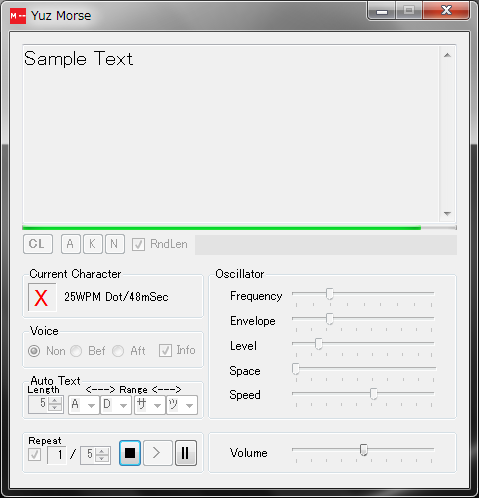
Task: Pause playback with the pause button
Action: (186, 453)
